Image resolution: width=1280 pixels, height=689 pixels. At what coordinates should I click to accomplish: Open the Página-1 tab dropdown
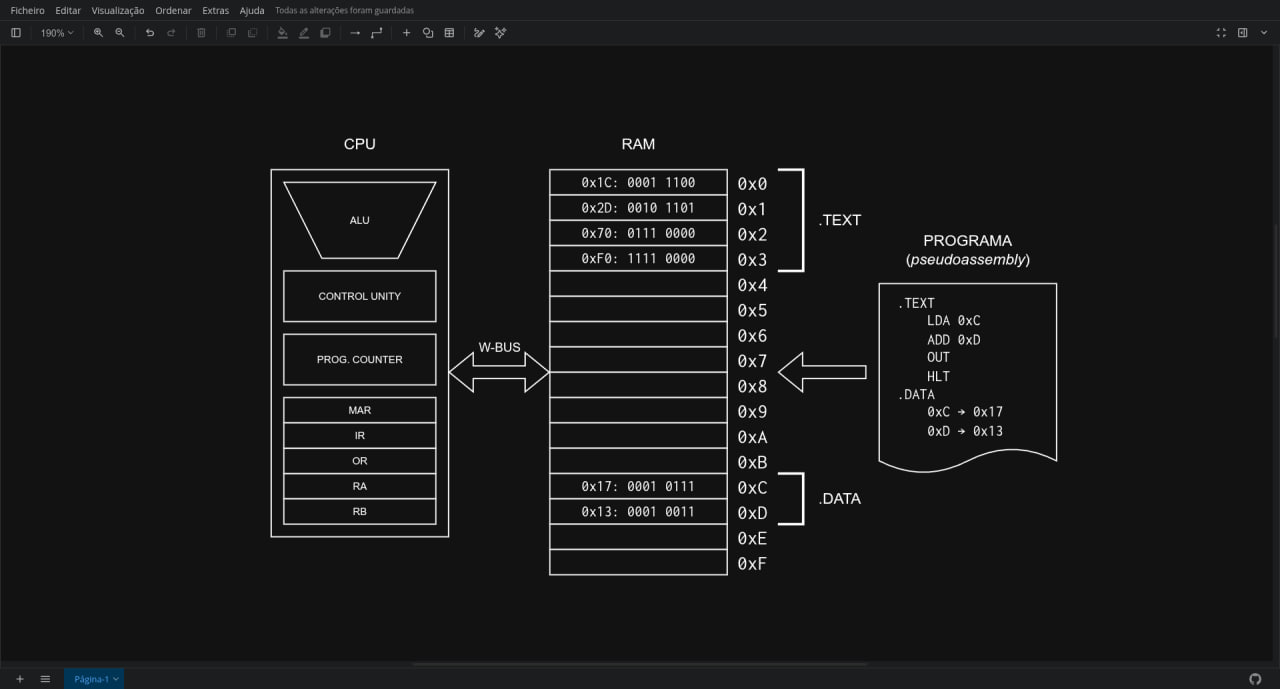pos(96,679)
